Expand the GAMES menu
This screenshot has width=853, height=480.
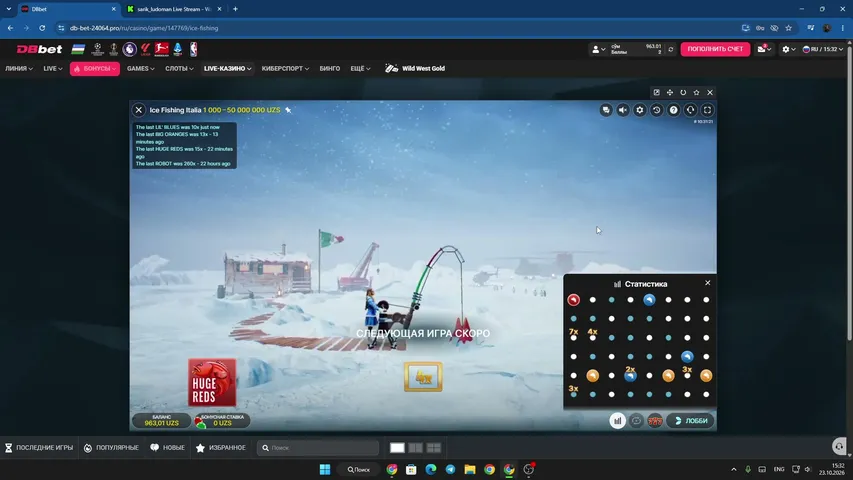[x=140, y=69]
